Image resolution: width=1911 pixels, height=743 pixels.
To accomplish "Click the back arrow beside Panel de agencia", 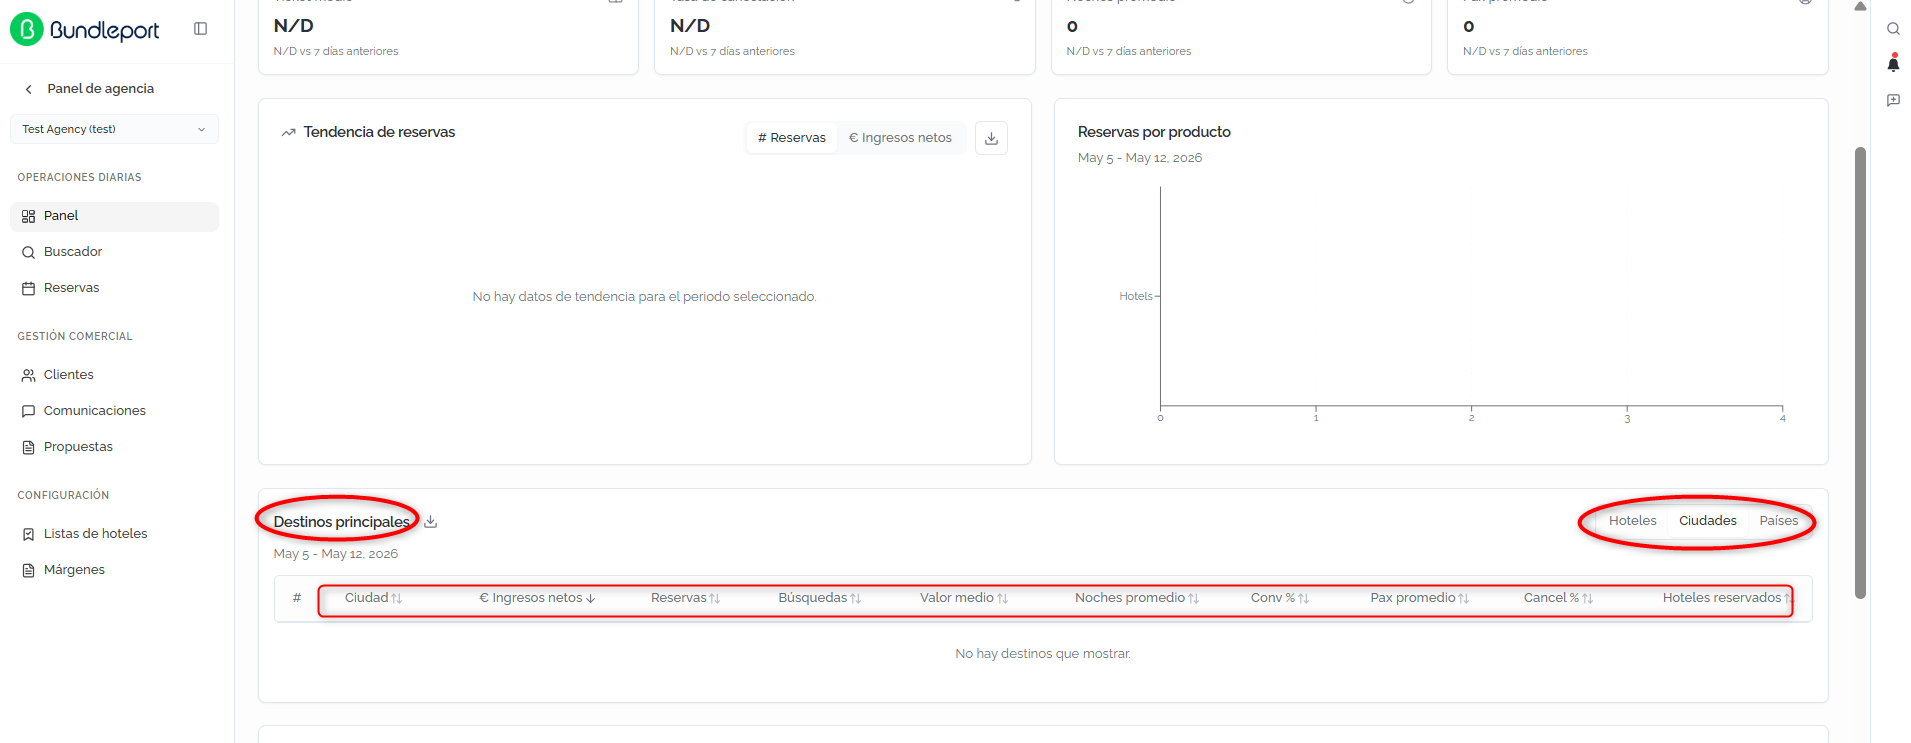I will (x=29, y=89).
